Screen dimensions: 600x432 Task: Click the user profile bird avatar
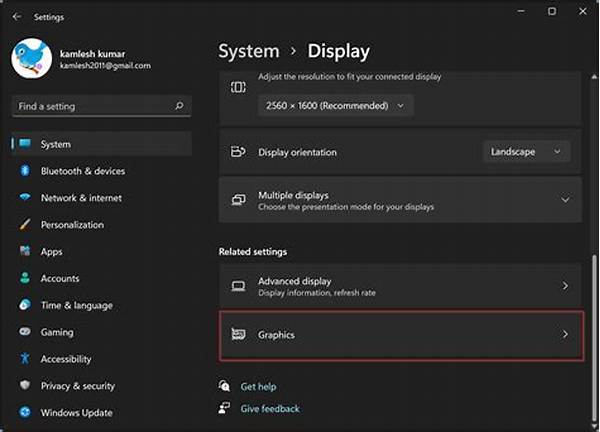(x=31, y=58)
